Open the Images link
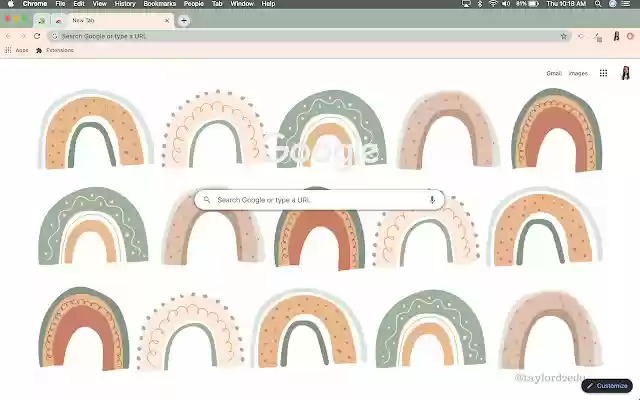640x400 pixels. [x=578, y=73]
